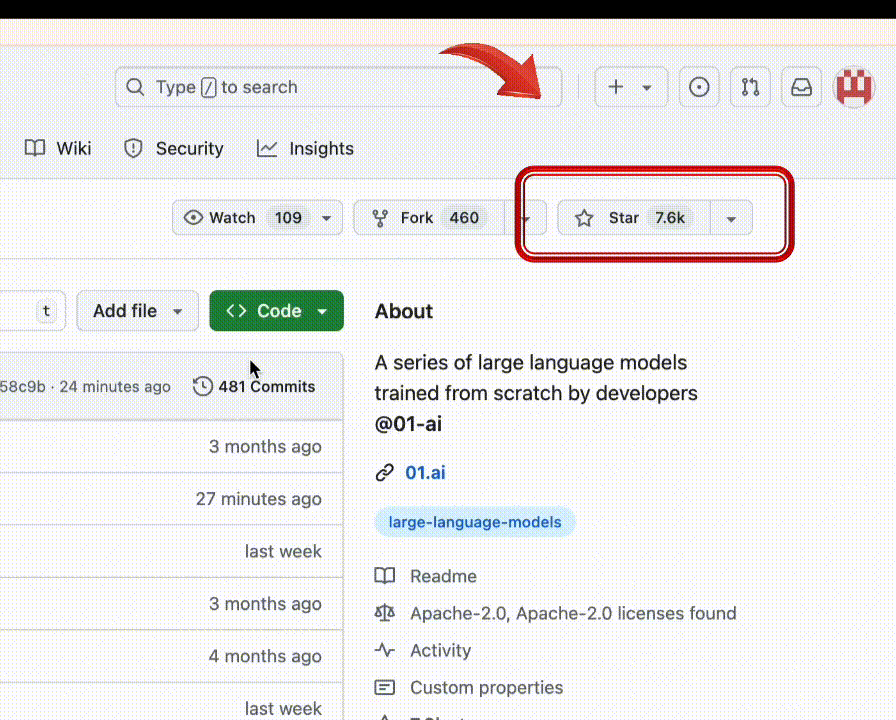Click the Readme book icon

[x=385, y=576]
